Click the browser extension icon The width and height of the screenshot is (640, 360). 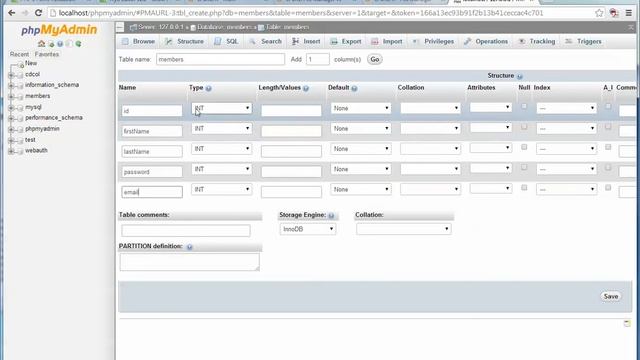click(x=613, y=13)
